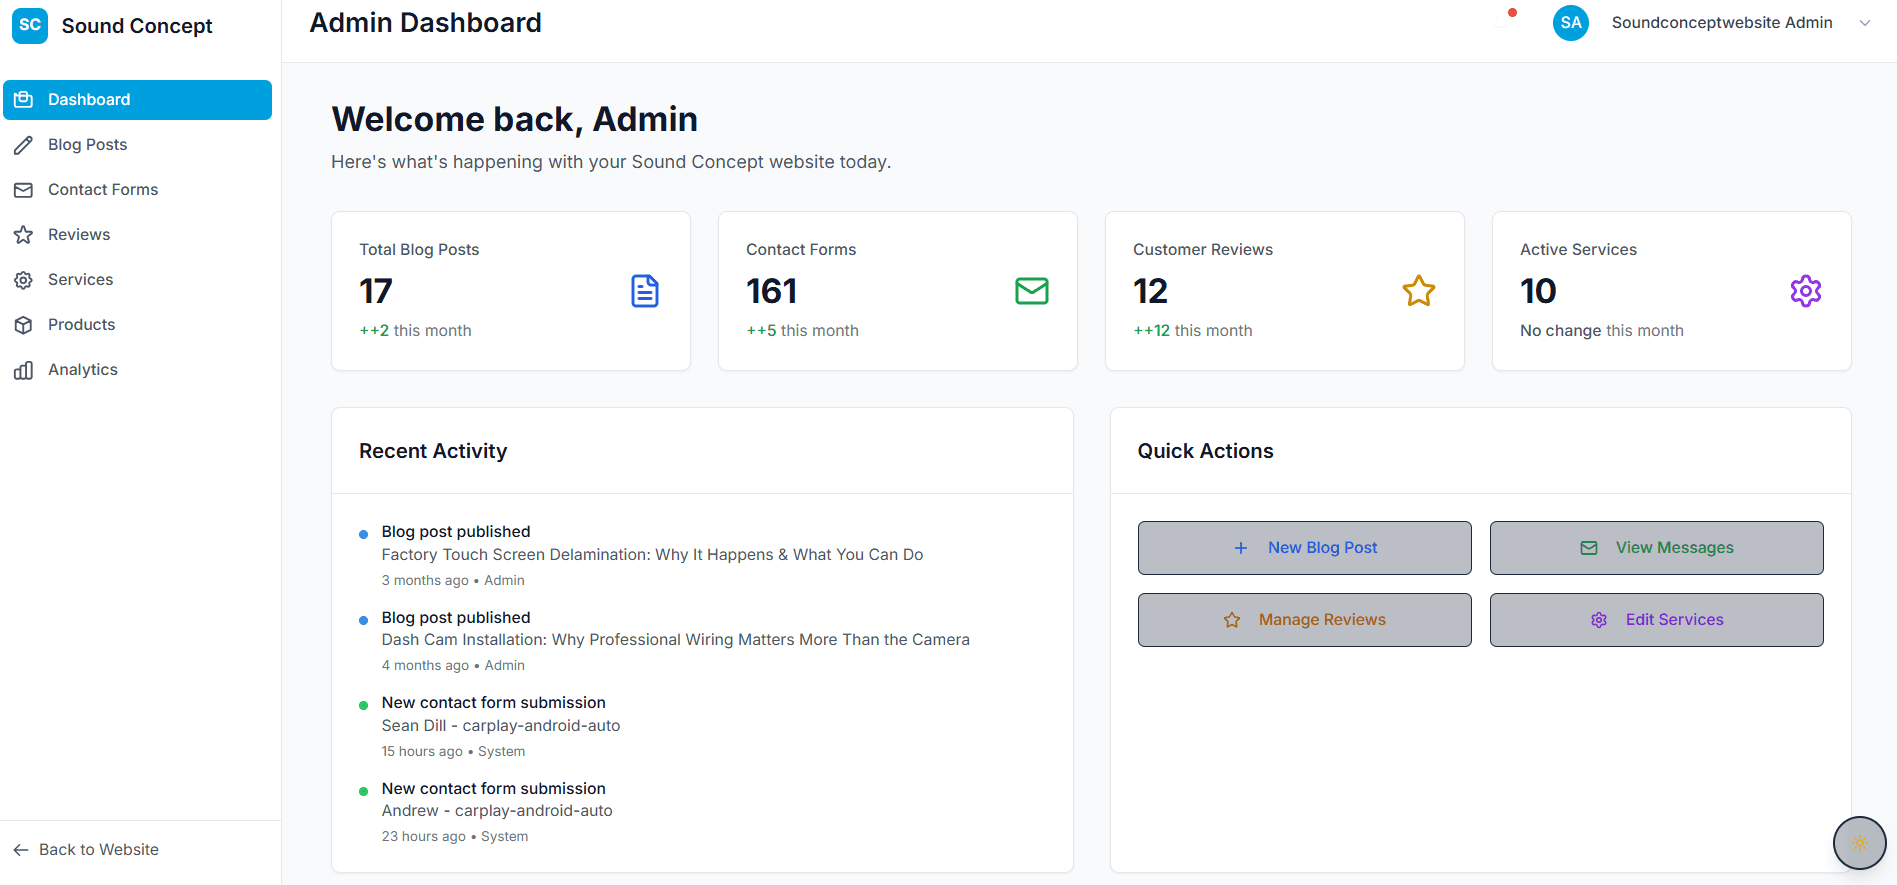Viewport: 1897px width, 885px height.
Task: Click the SA user avatar
Action: point(1571,23)
